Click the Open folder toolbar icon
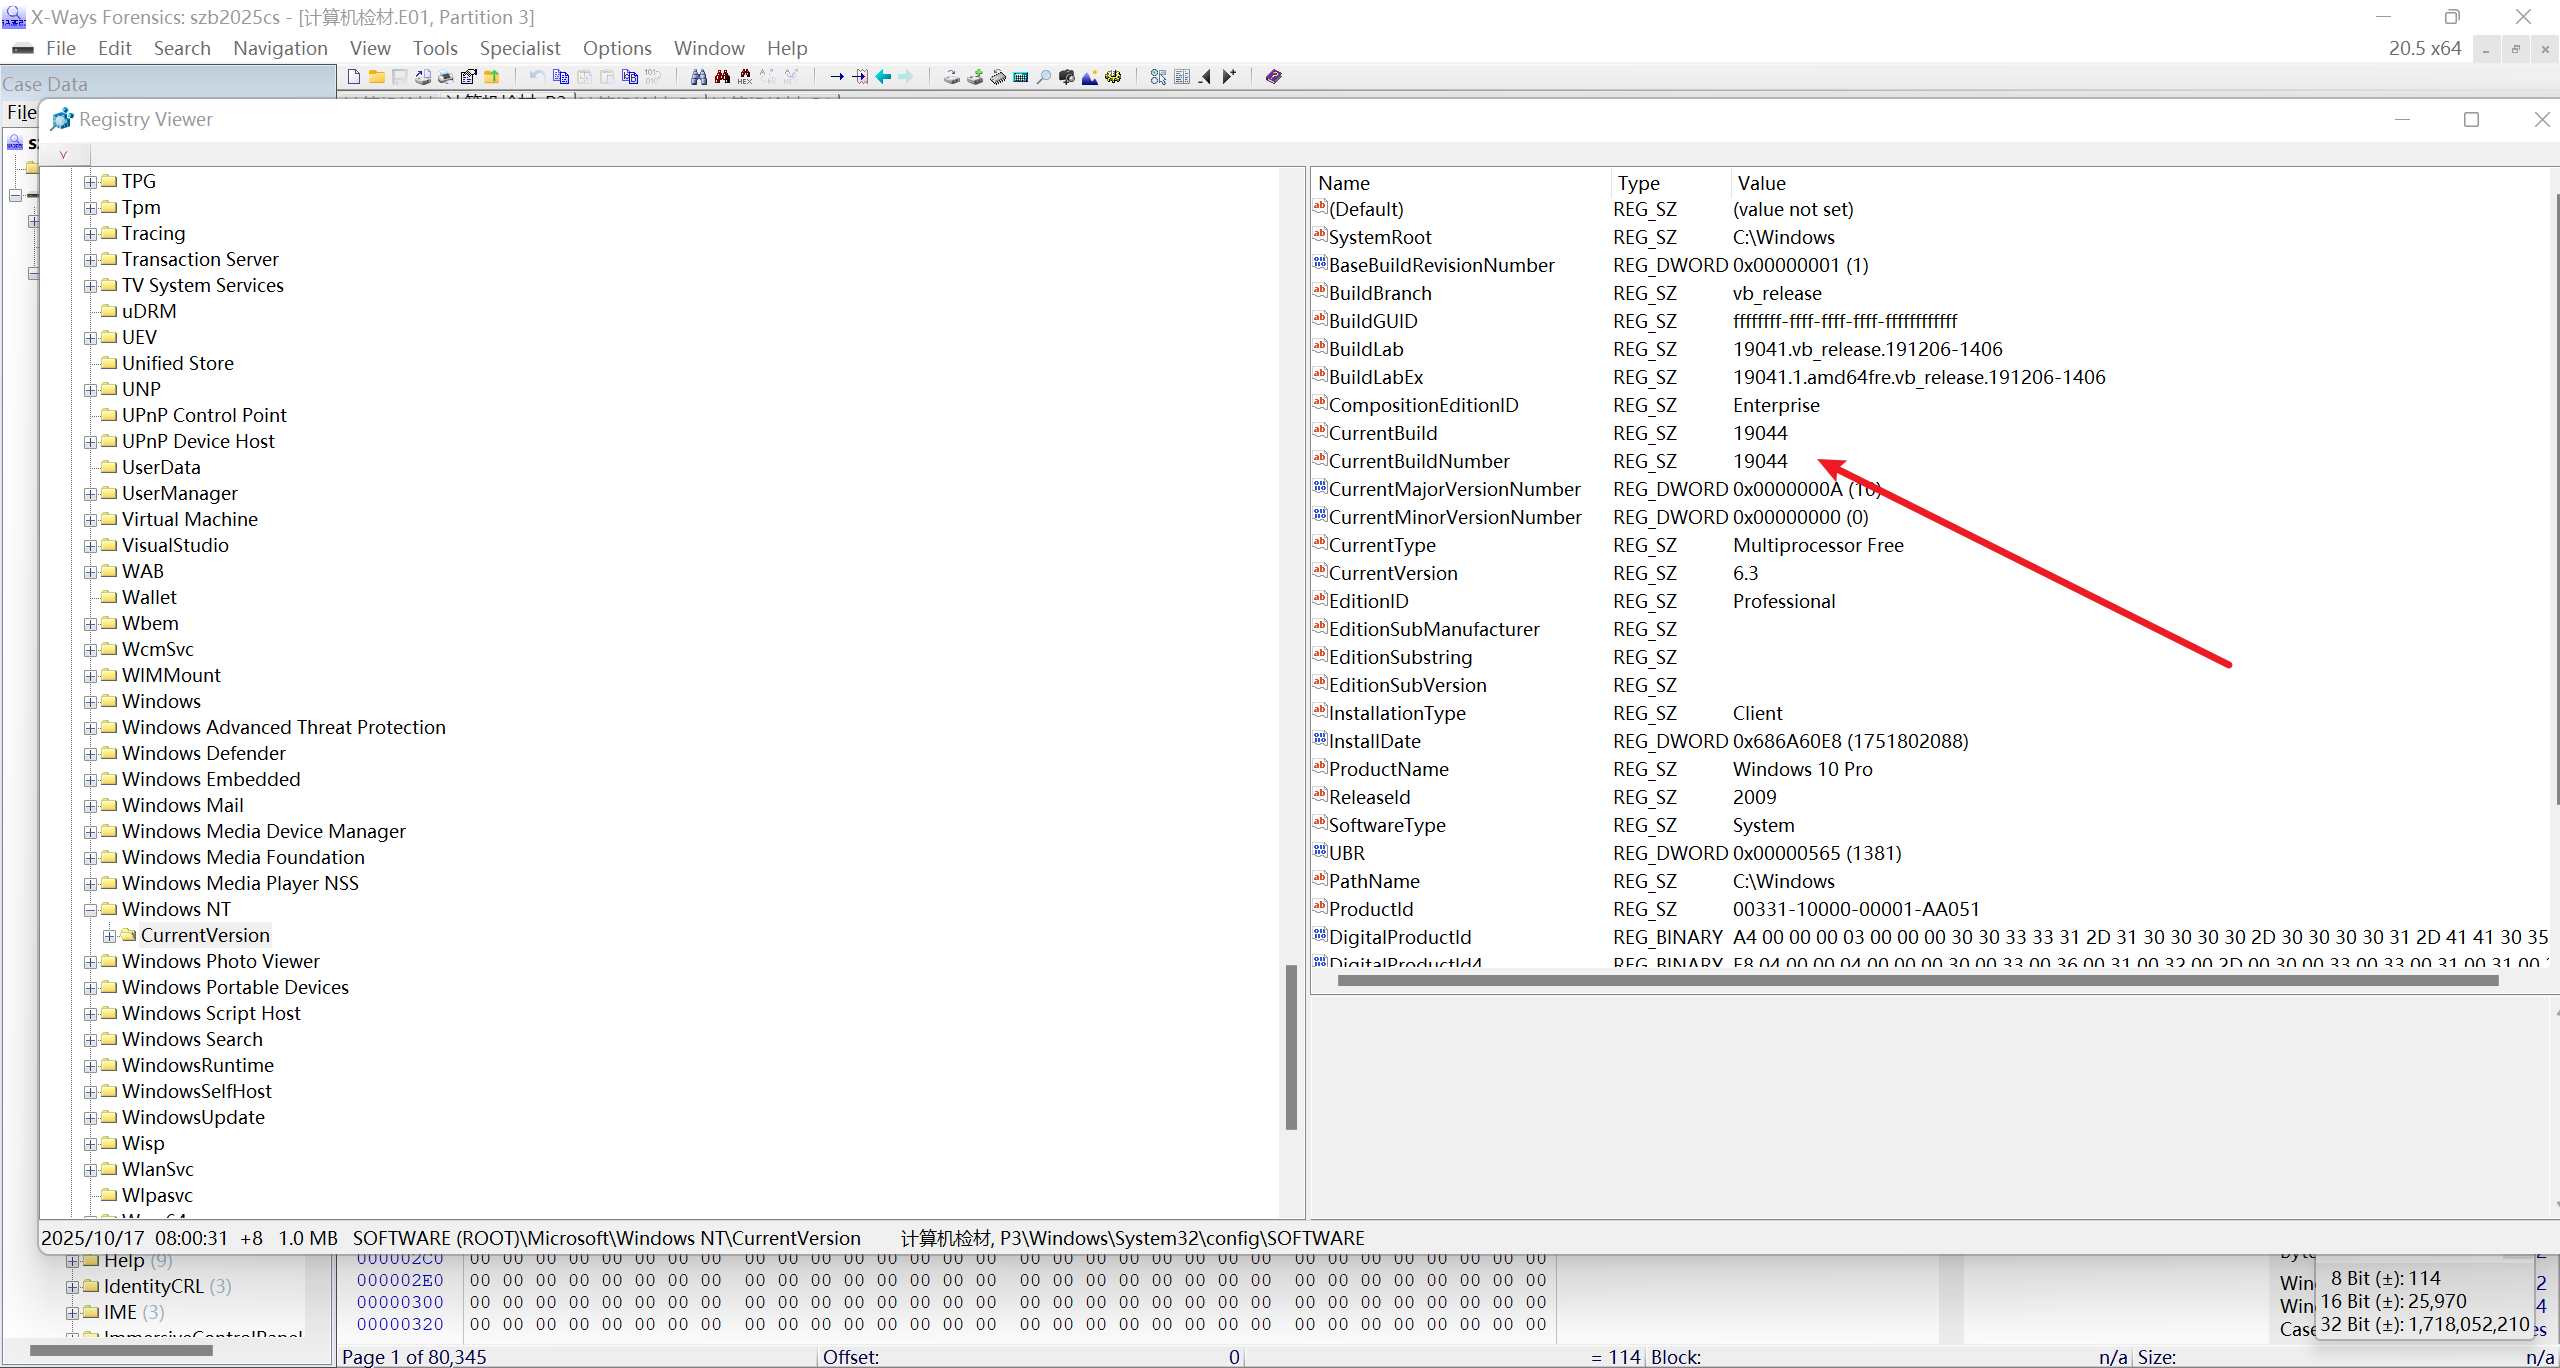This screenshot has width=2560, height=1368. pos(377,77)
